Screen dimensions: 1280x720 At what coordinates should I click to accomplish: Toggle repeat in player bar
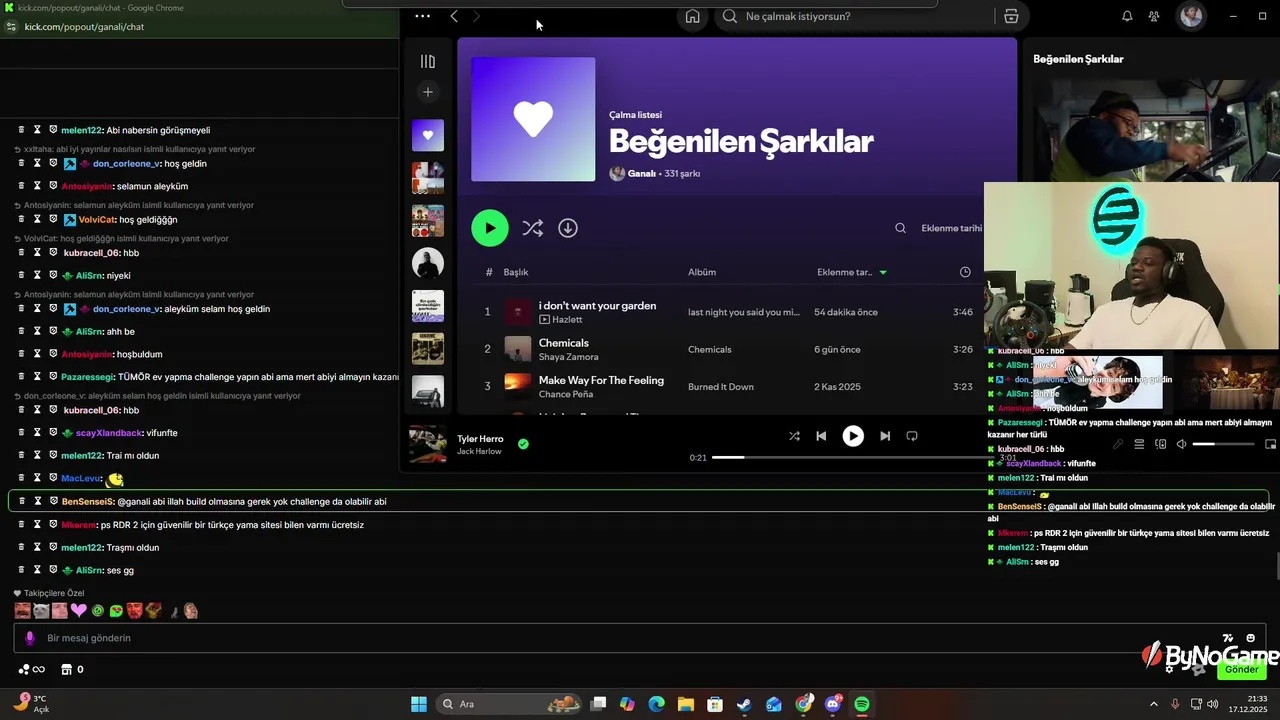pyautogui.click(x=912, y=436)
